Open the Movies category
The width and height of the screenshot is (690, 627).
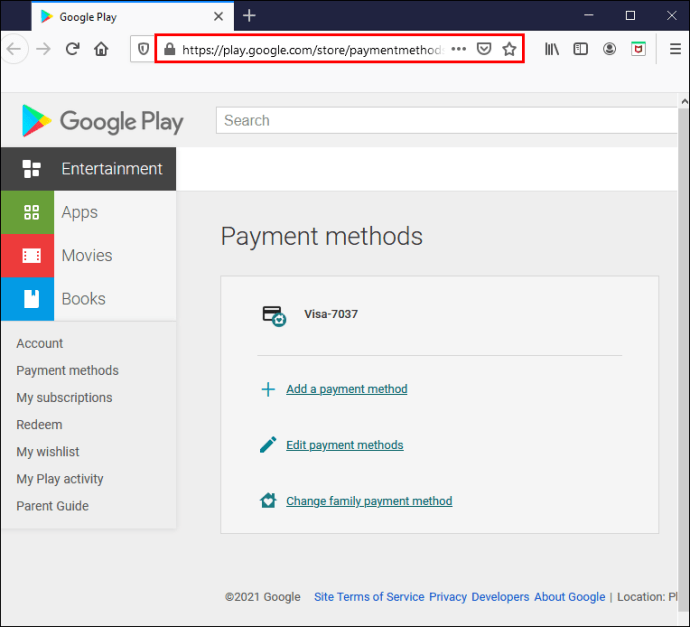(x=87, y=256)
